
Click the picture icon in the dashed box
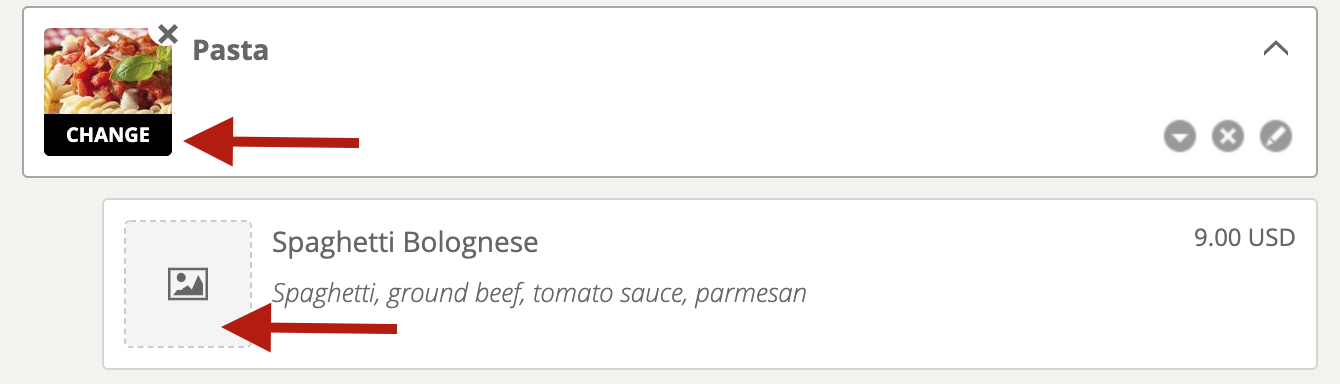[188, 284]
